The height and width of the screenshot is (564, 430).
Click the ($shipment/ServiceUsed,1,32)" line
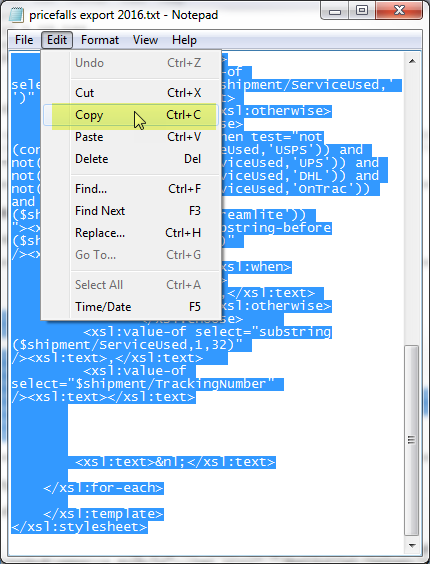click(x=127, y=345)
